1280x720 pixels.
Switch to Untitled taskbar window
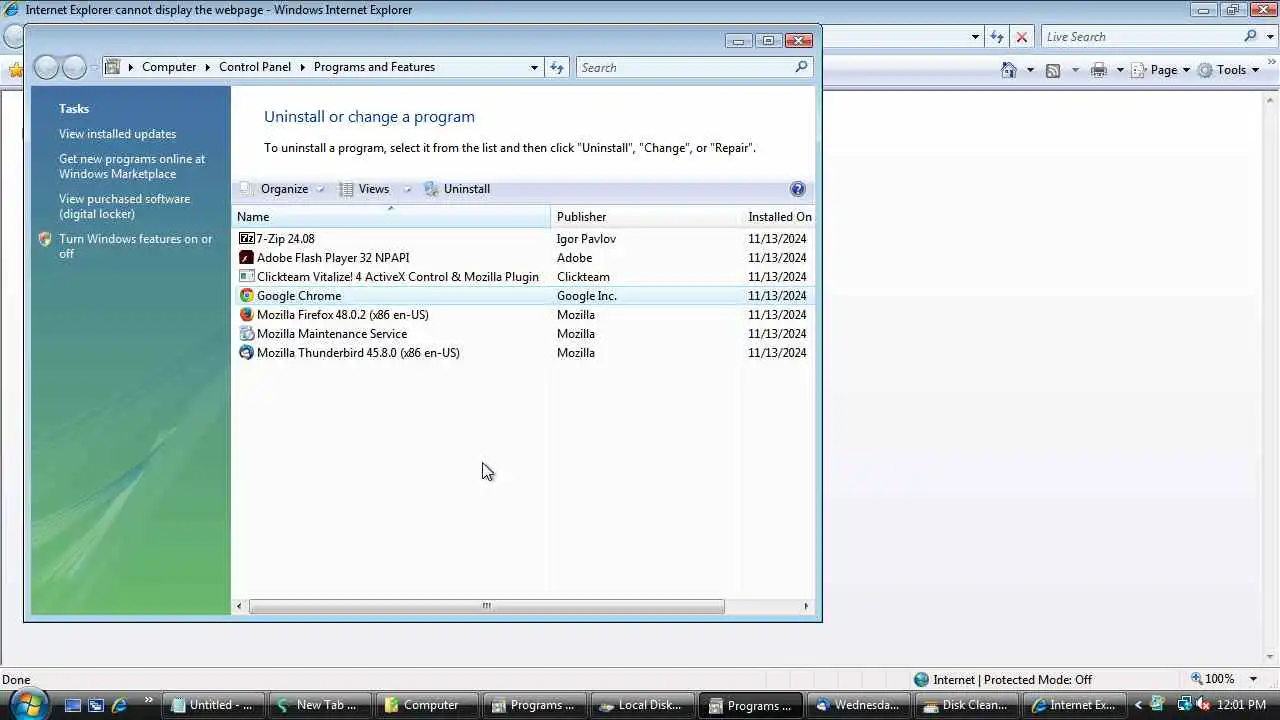(x=215, y=705)
